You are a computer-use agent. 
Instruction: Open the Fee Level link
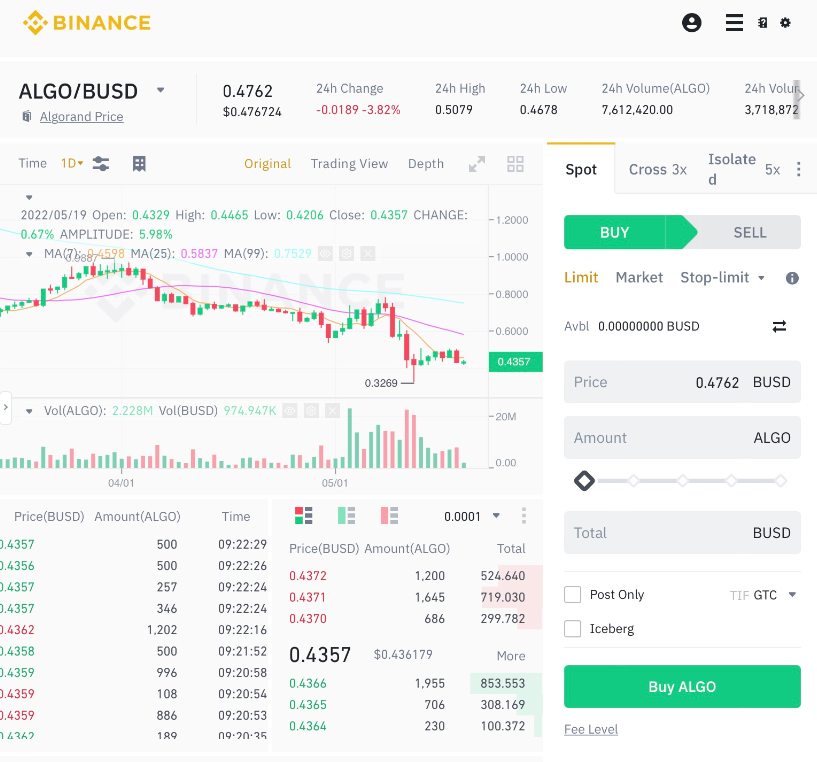tap(591, 729)
